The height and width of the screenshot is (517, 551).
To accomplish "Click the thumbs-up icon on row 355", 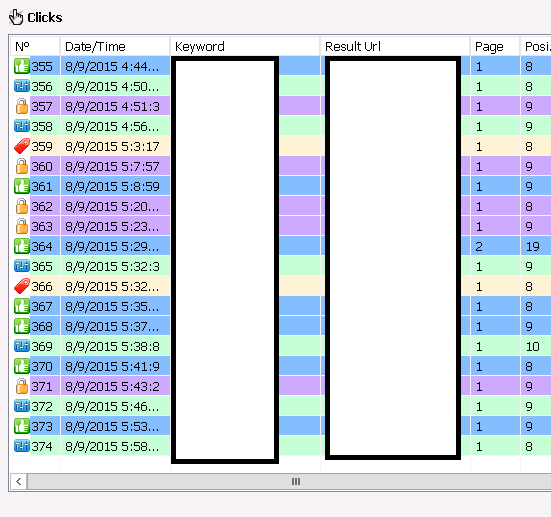I will coord(21,66).
